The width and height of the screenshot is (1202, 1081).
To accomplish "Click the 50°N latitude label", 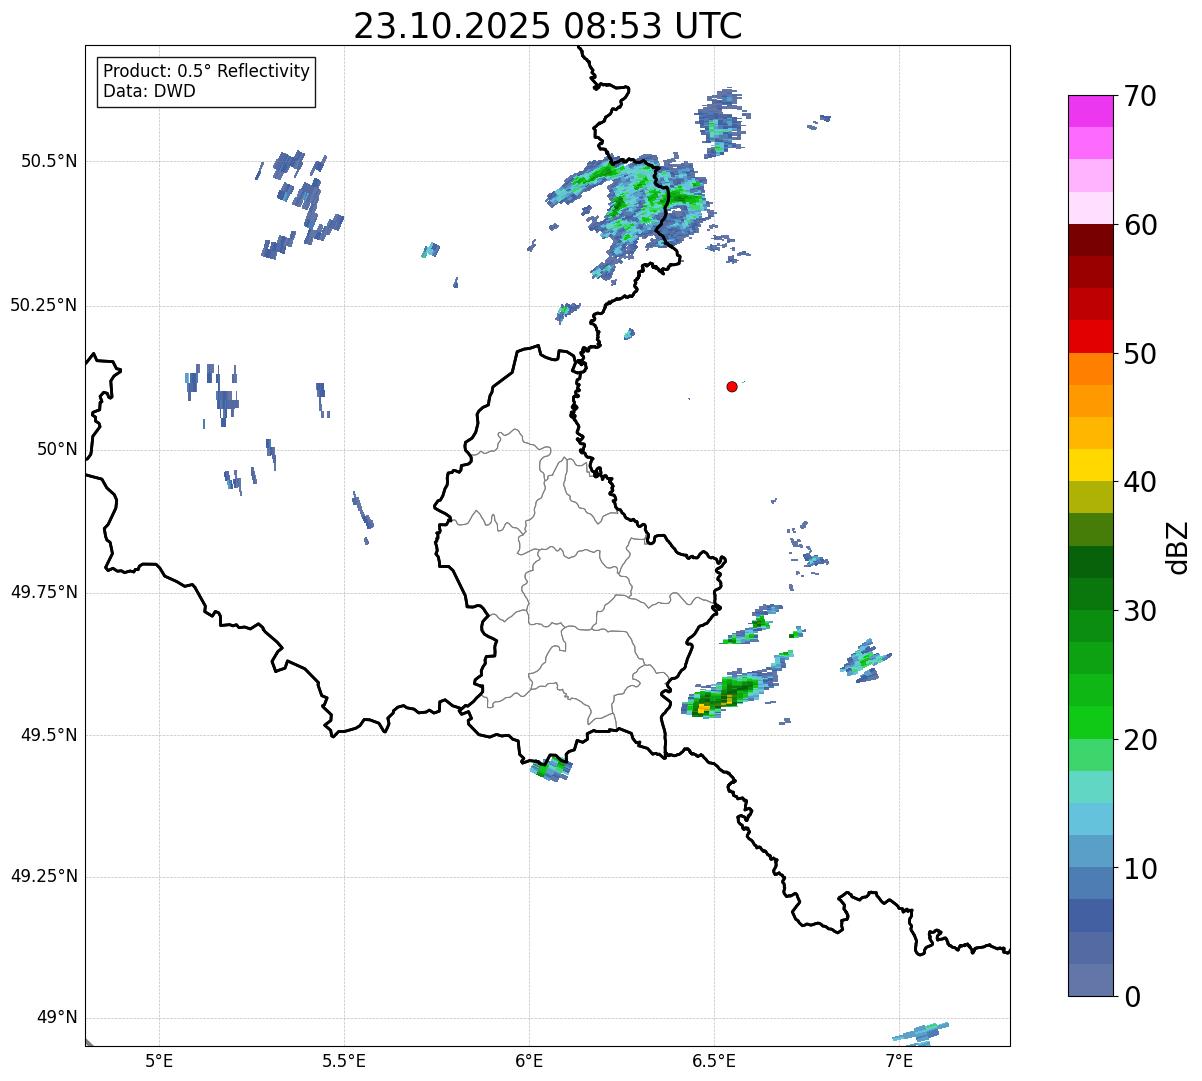I will 57,450.
